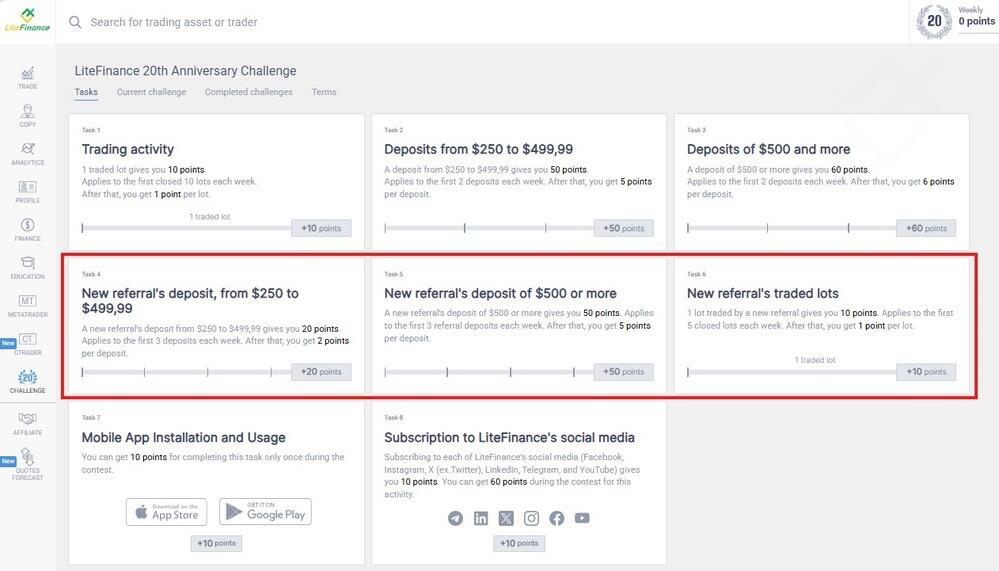Click the search magnifier icon

click(x=75, y=22)
